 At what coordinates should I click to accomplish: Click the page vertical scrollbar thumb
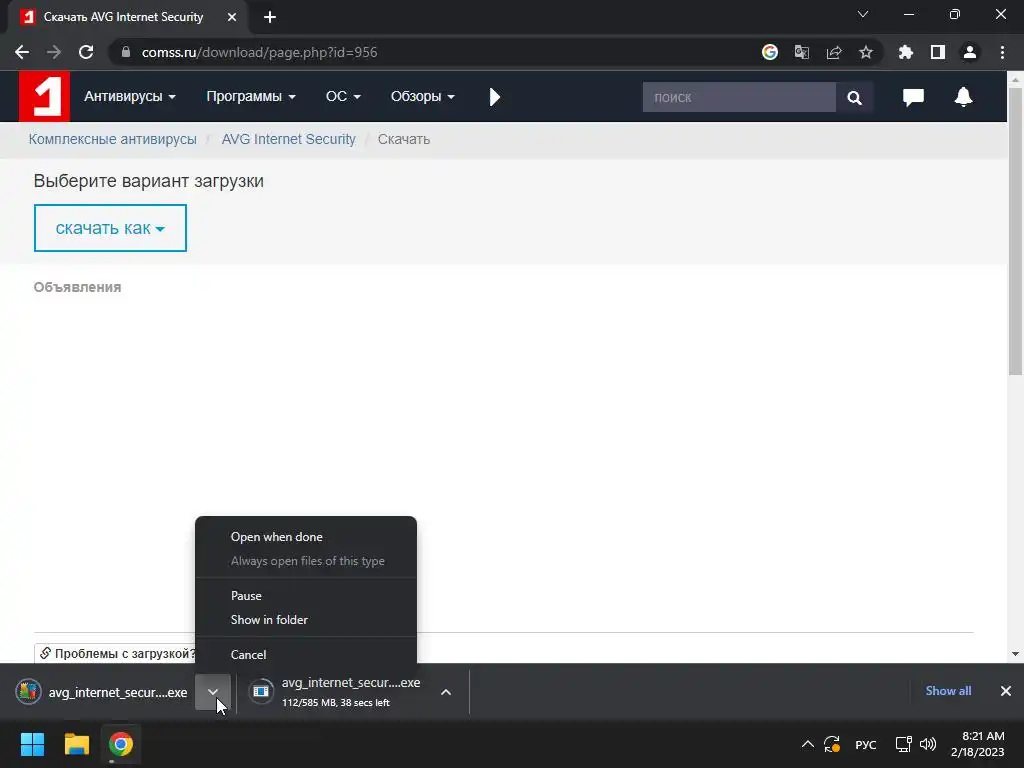[x=1015, y=232]
